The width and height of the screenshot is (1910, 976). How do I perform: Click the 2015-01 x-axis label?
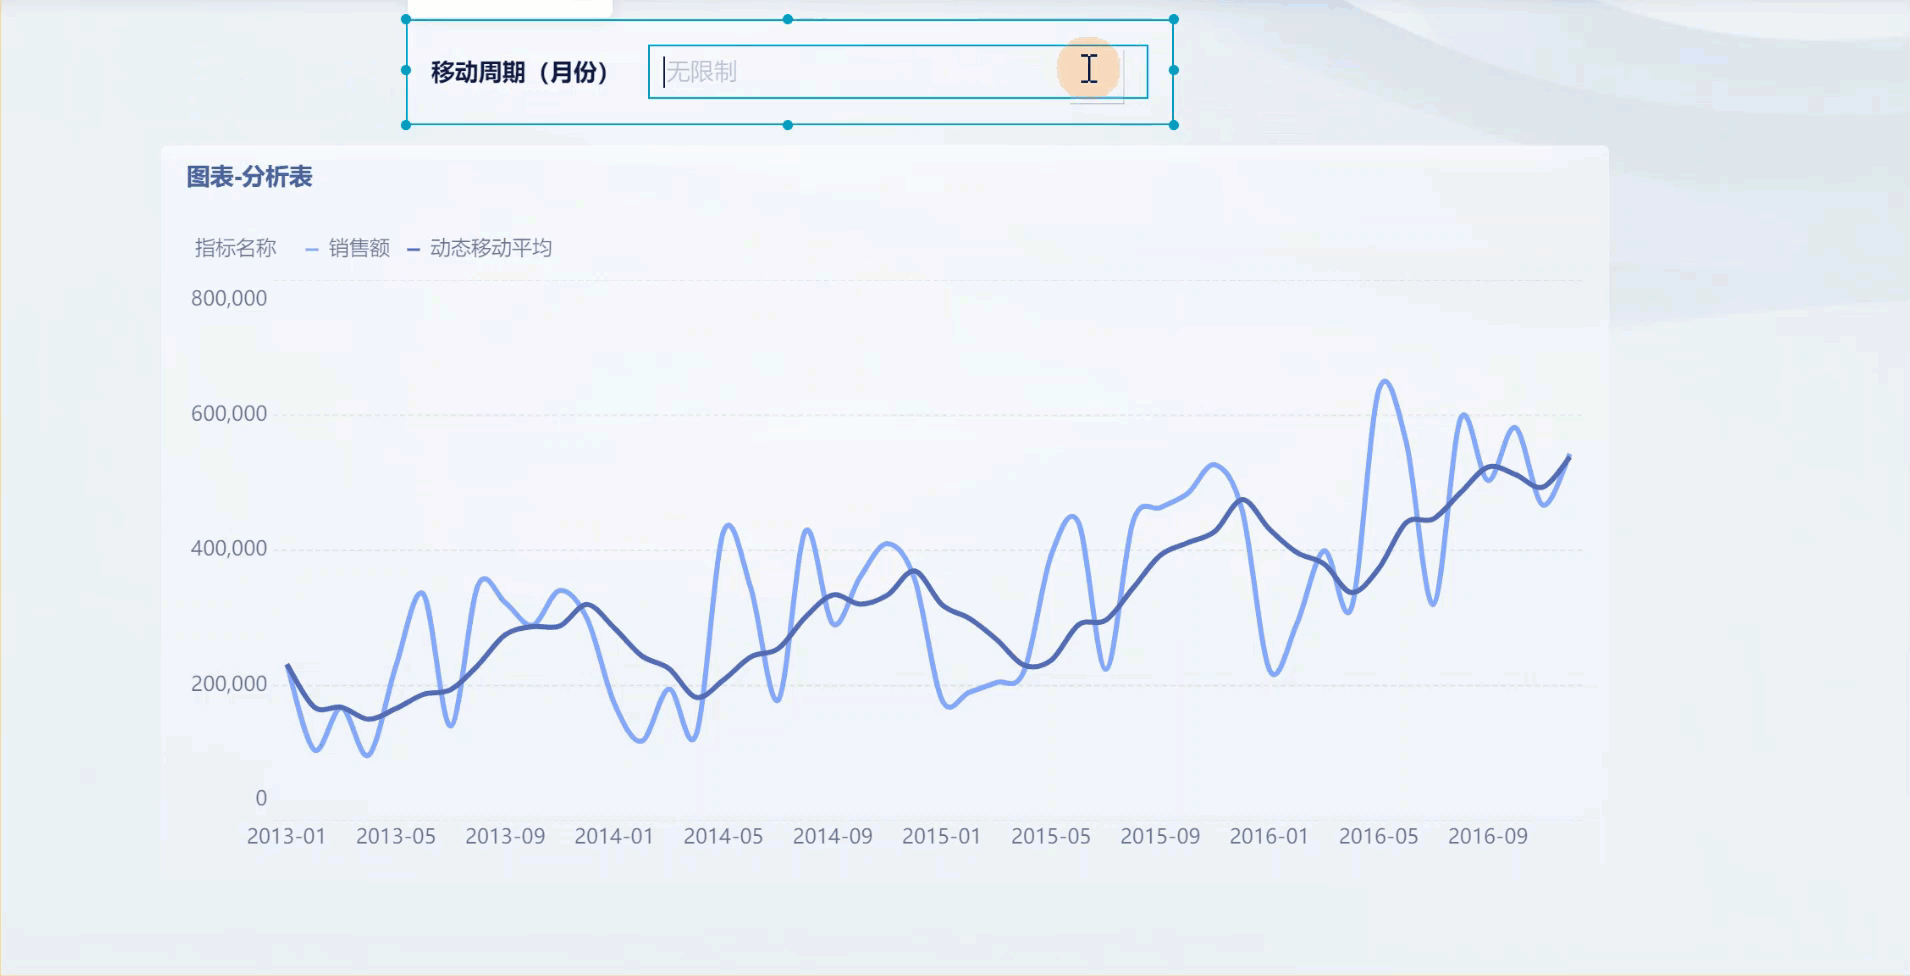click(942, 836)
